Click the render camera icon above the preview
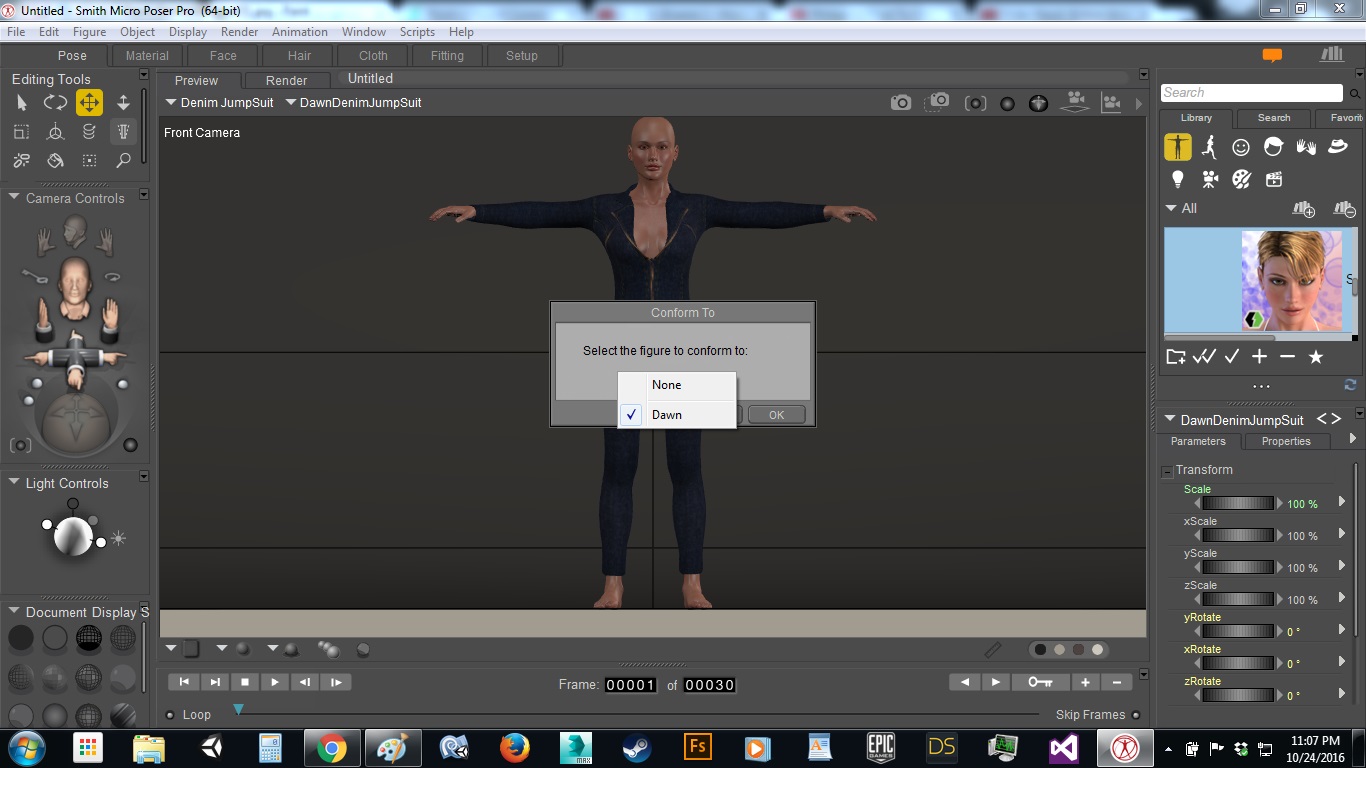Viewport: 1366px width, 792px height. click(900, 102)
